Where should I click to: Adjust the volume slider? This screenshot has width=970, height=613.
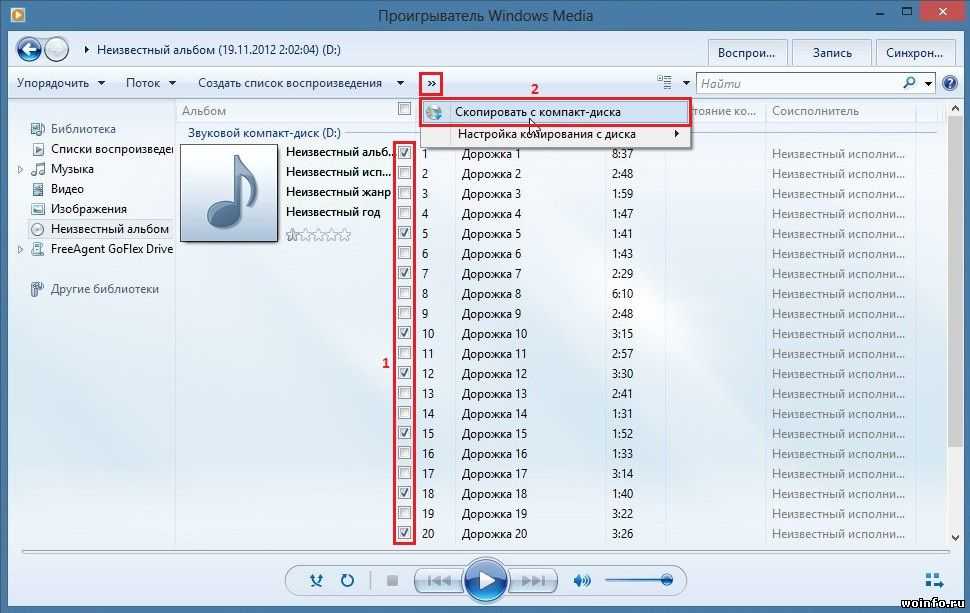click(x=638, y=580)
